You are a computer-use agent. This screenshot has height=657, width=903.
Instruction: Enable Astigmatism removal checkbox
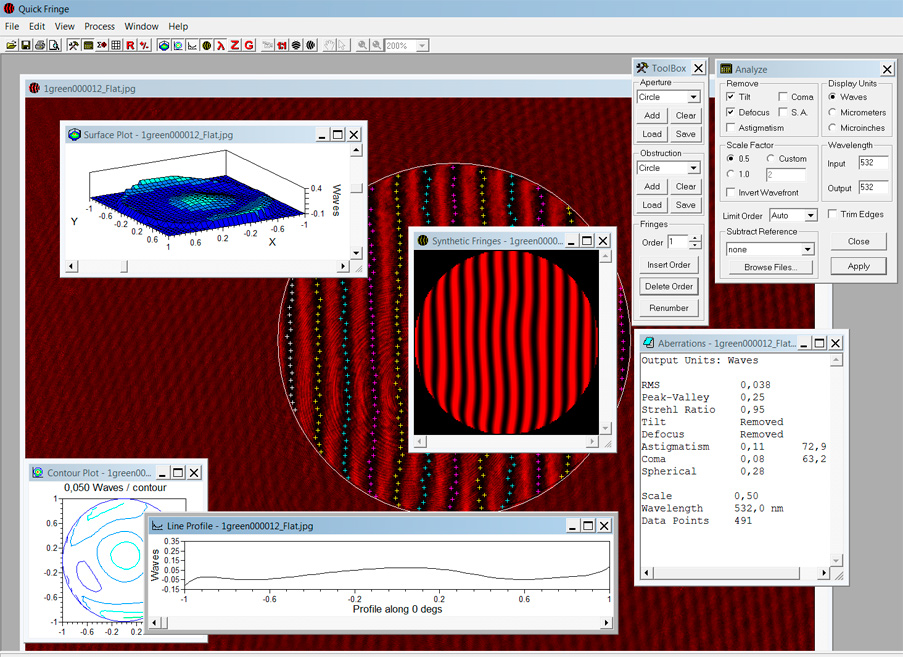[730, 127]
